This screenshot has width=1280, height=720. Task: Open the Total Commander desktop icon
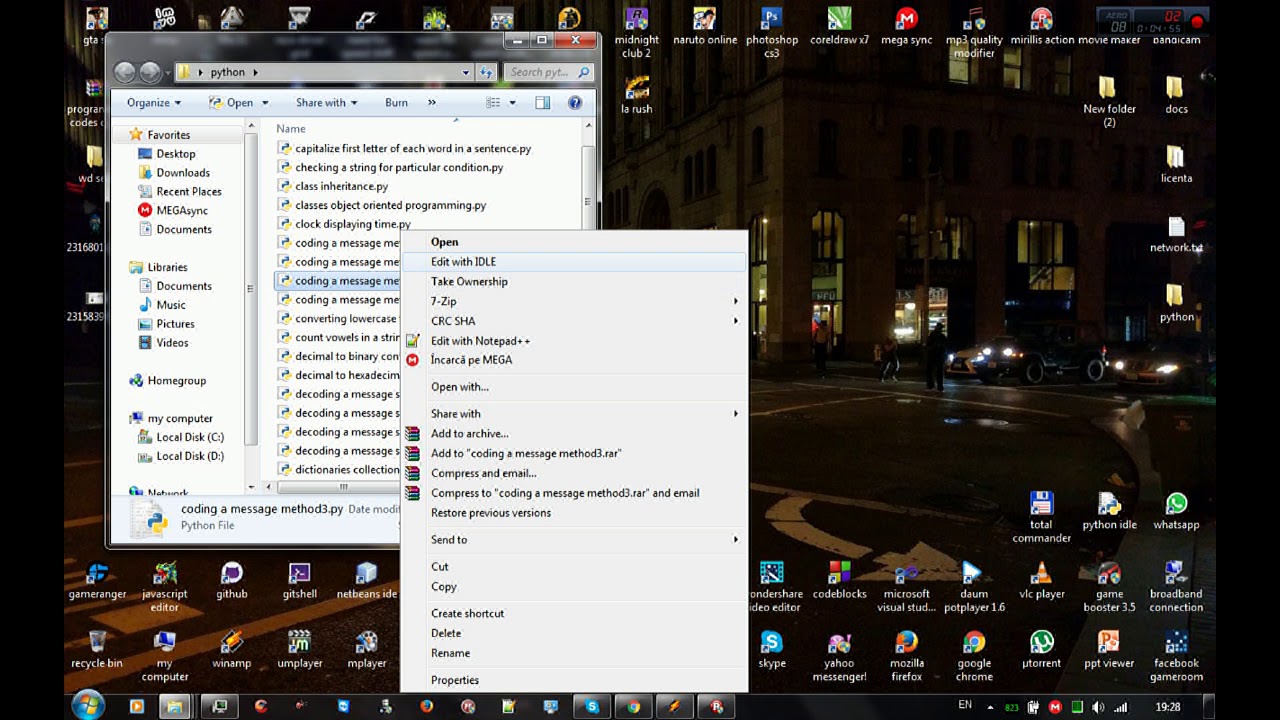1041,505
